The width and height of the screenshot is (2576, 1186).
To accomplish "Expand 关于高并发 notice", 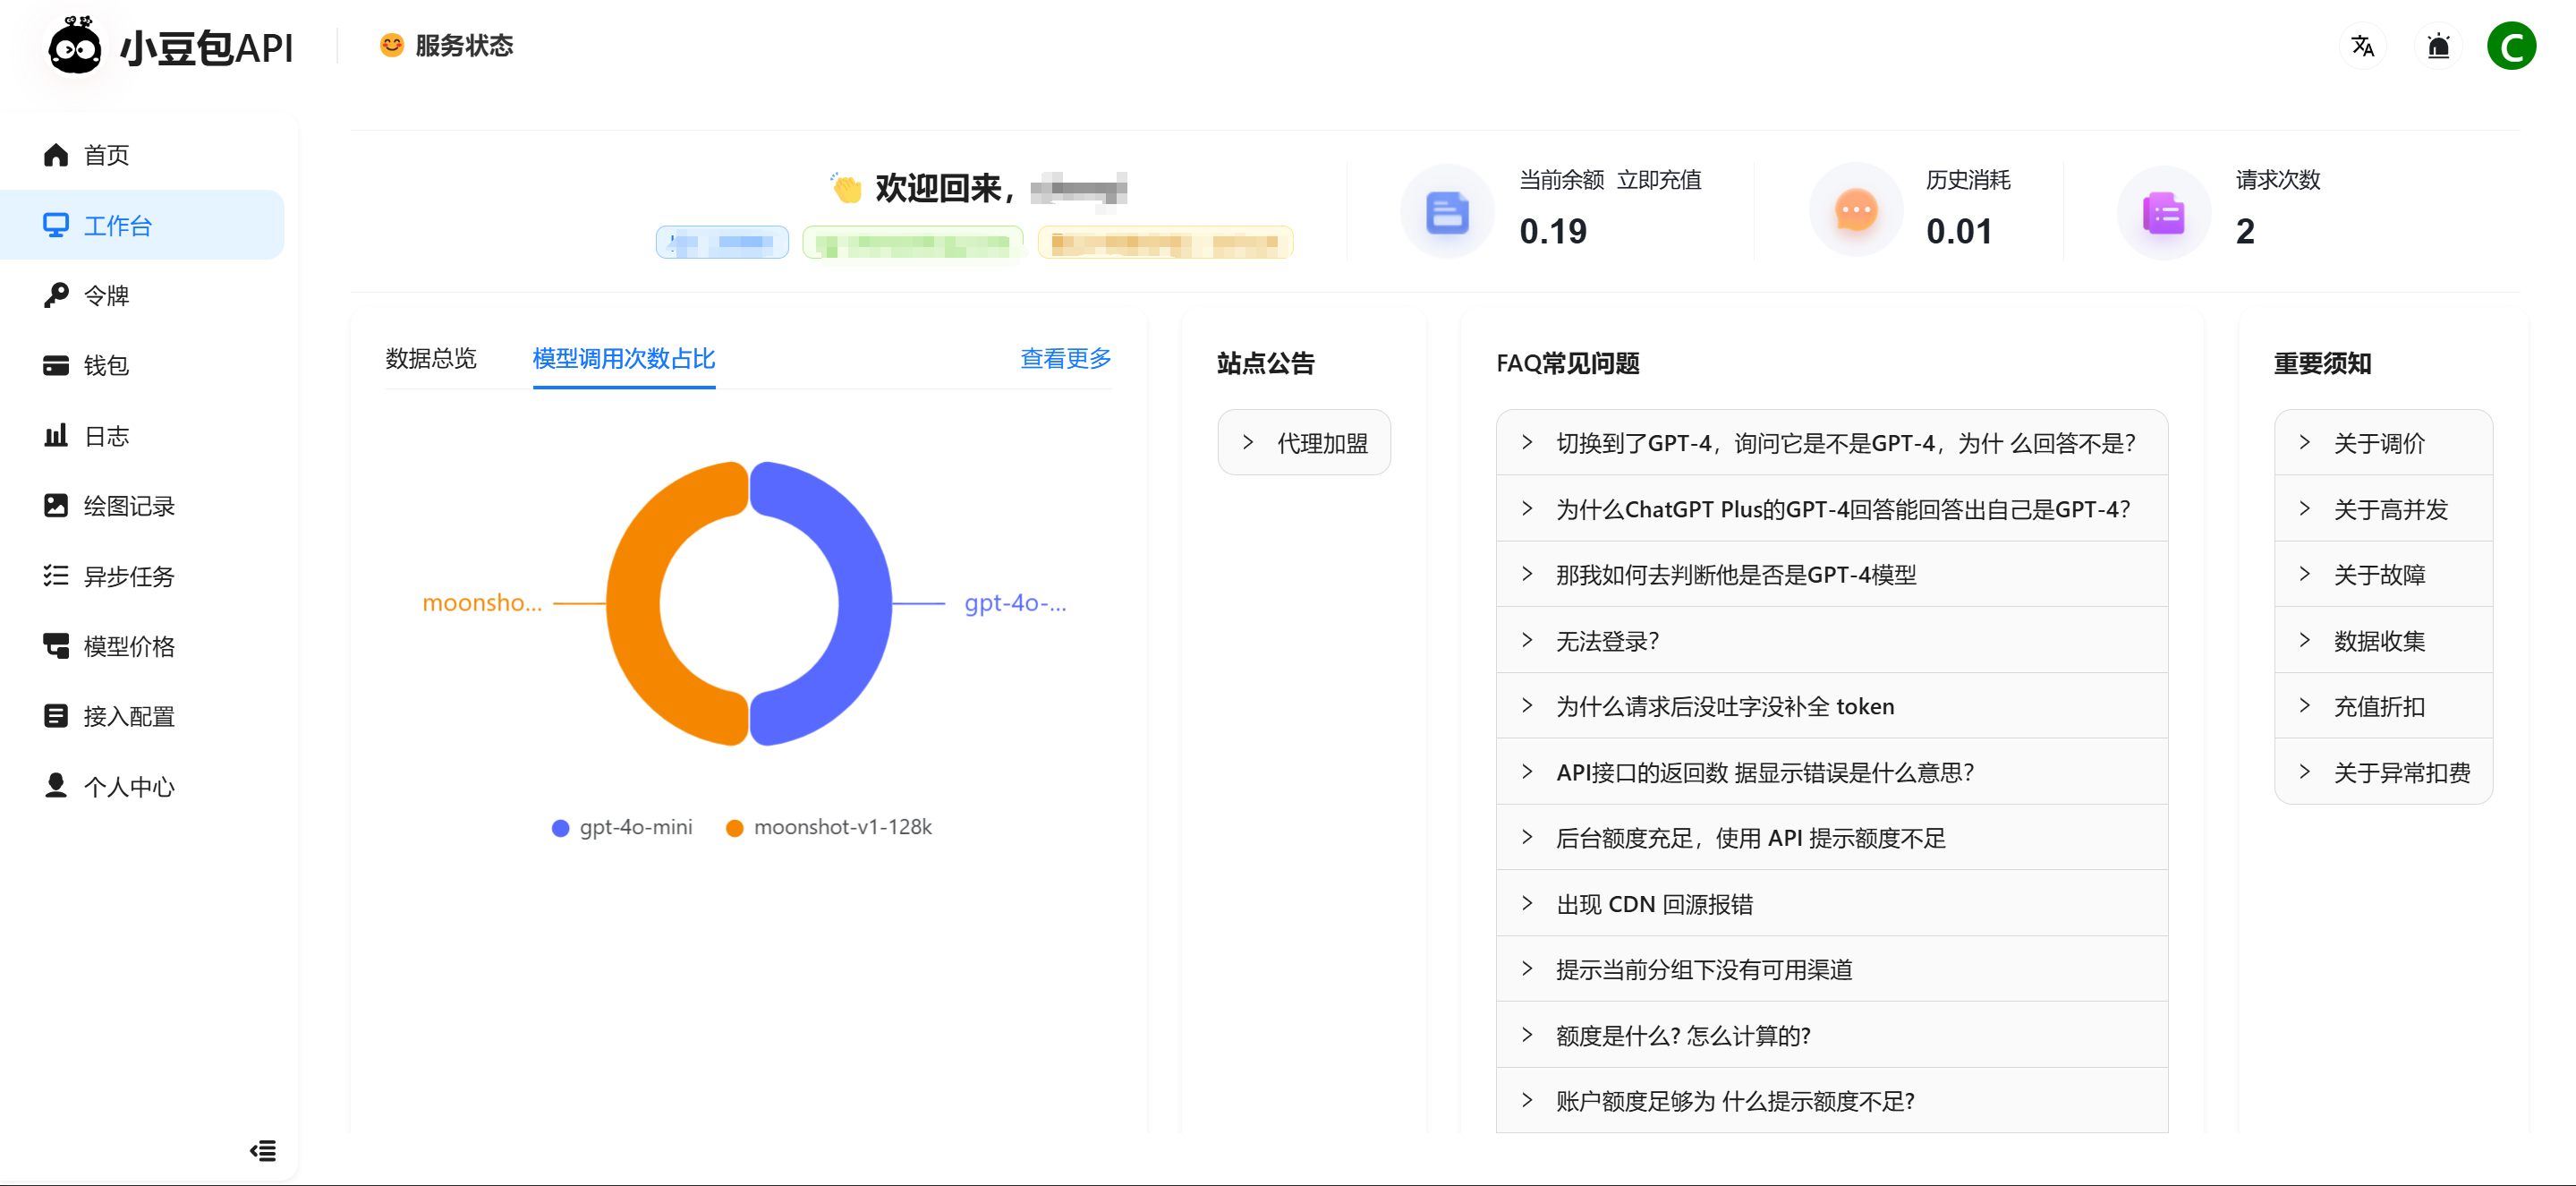I will (2389, 509).
